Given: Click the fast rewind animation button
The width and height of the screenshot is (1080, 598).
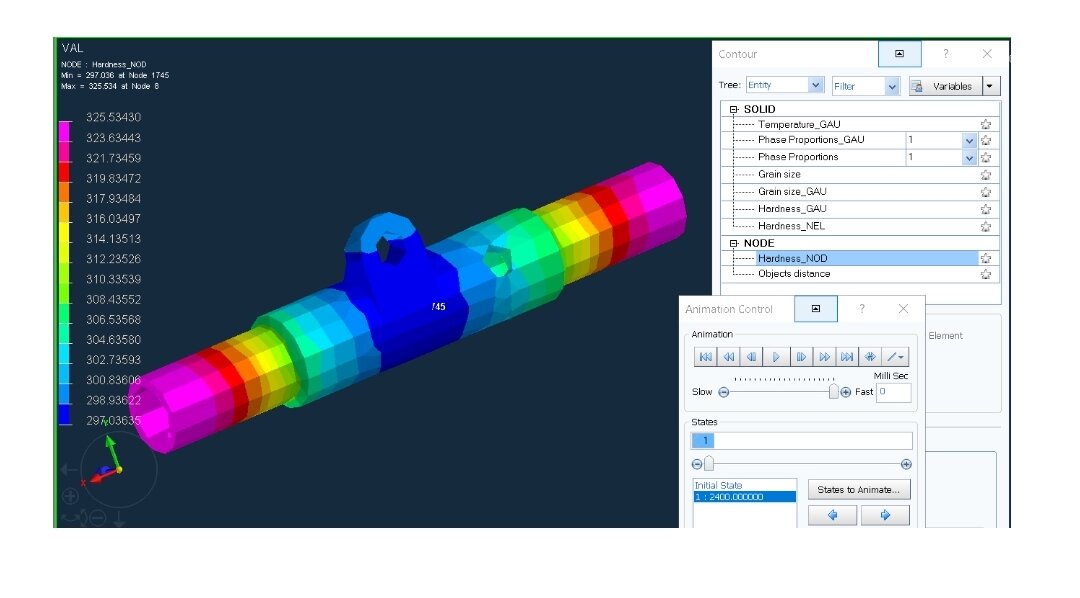Looking at the screenshot, I should [x=729, y=357].
